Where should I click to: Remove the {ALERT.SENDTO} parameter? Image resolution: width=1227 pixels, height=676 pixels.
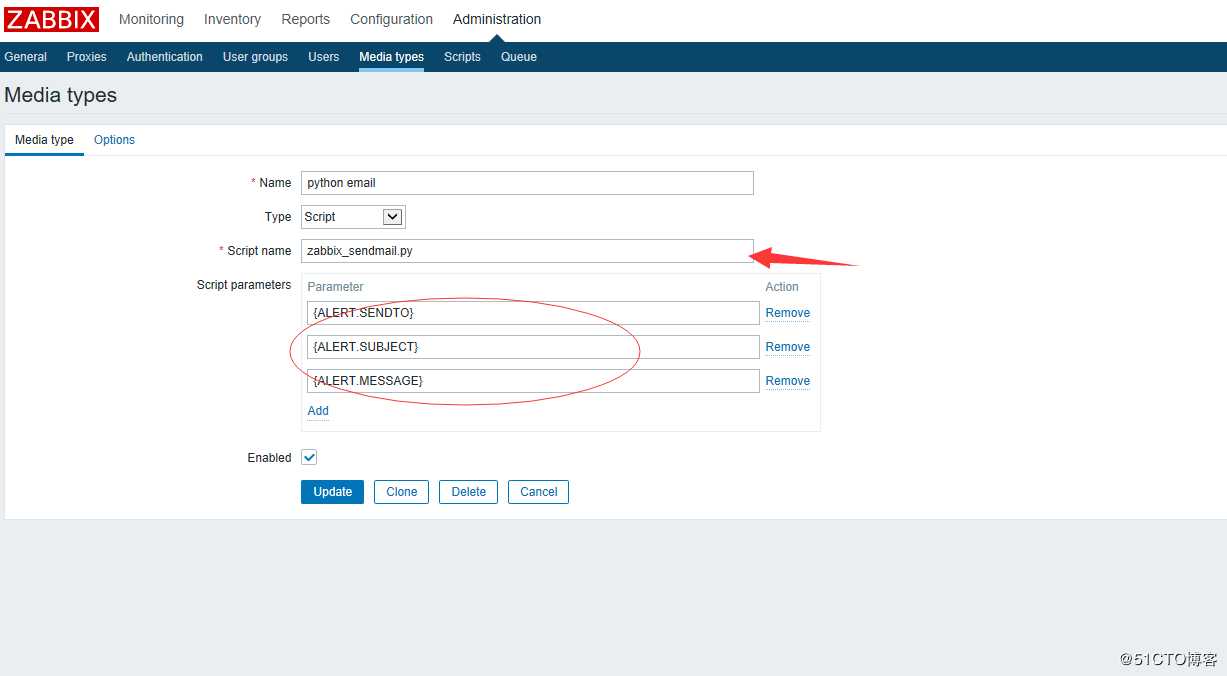coord(788,313)
